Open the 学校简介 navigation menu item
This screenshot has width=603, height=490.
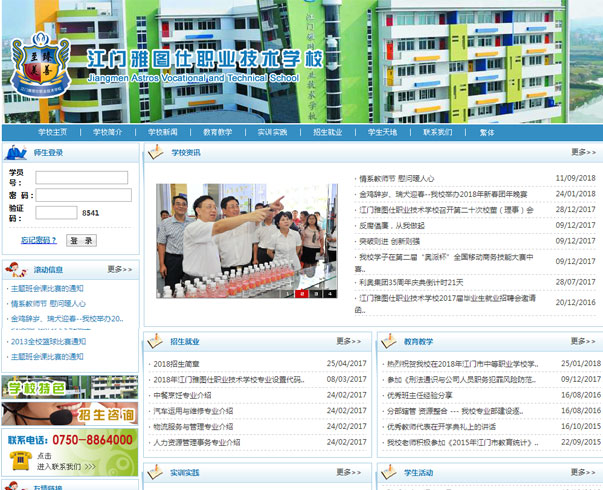click(x=107, y=132)
